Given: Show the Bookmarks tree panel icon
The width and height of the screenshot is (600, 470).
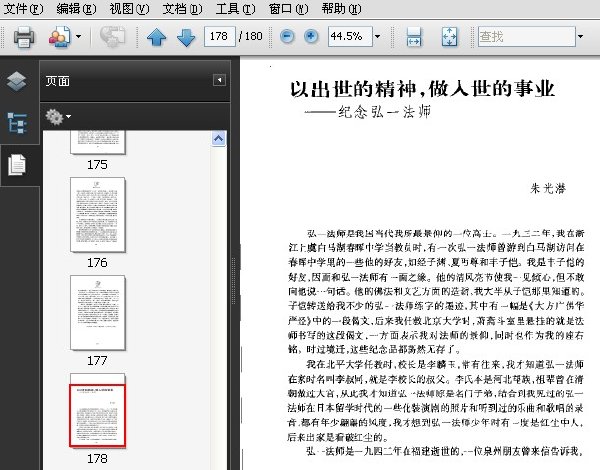Looking at the screenshot, I should click(x=17, y=123).
